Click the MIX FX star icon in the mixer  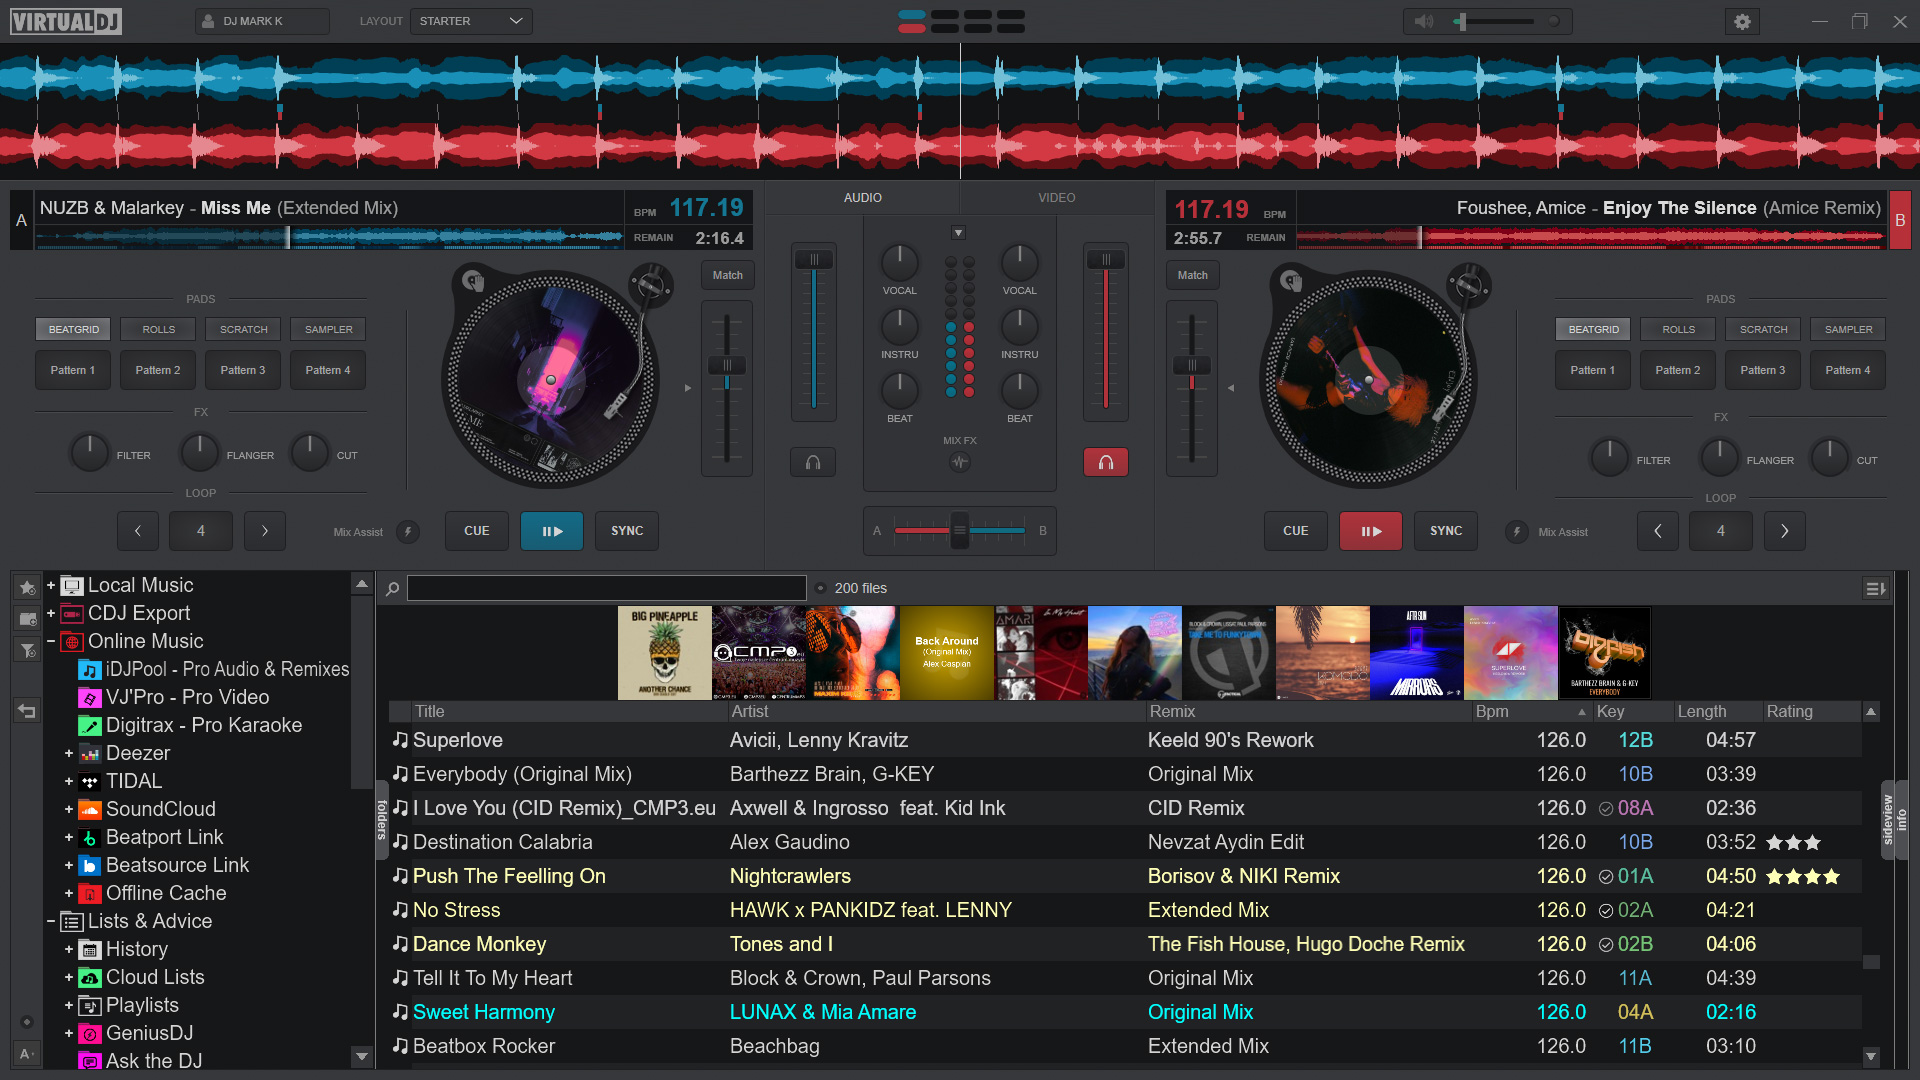point(959,462)
